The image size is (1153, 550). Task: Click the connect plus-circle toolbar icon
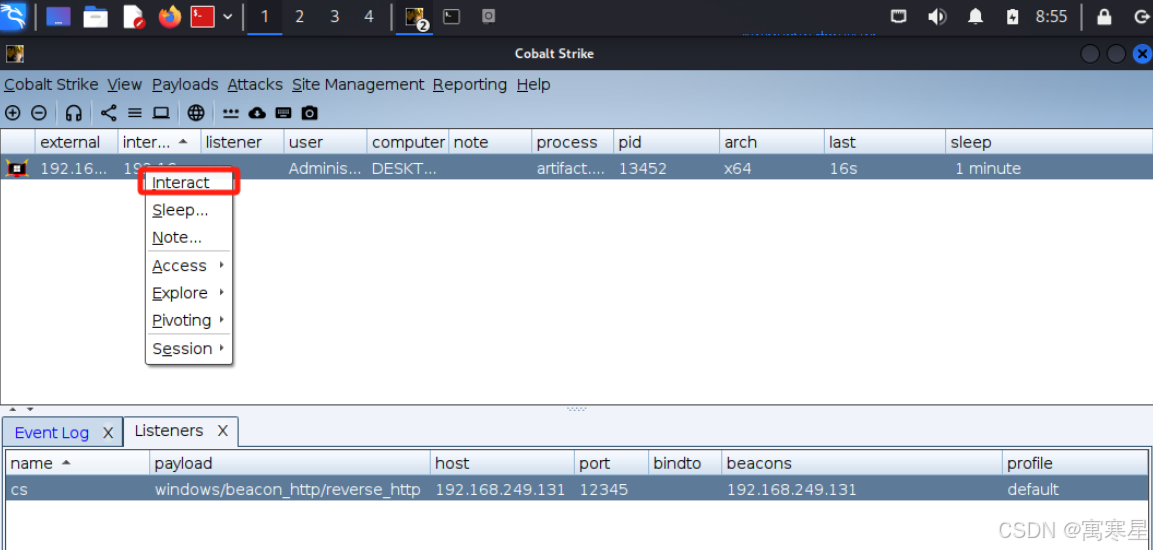point(13,113)
